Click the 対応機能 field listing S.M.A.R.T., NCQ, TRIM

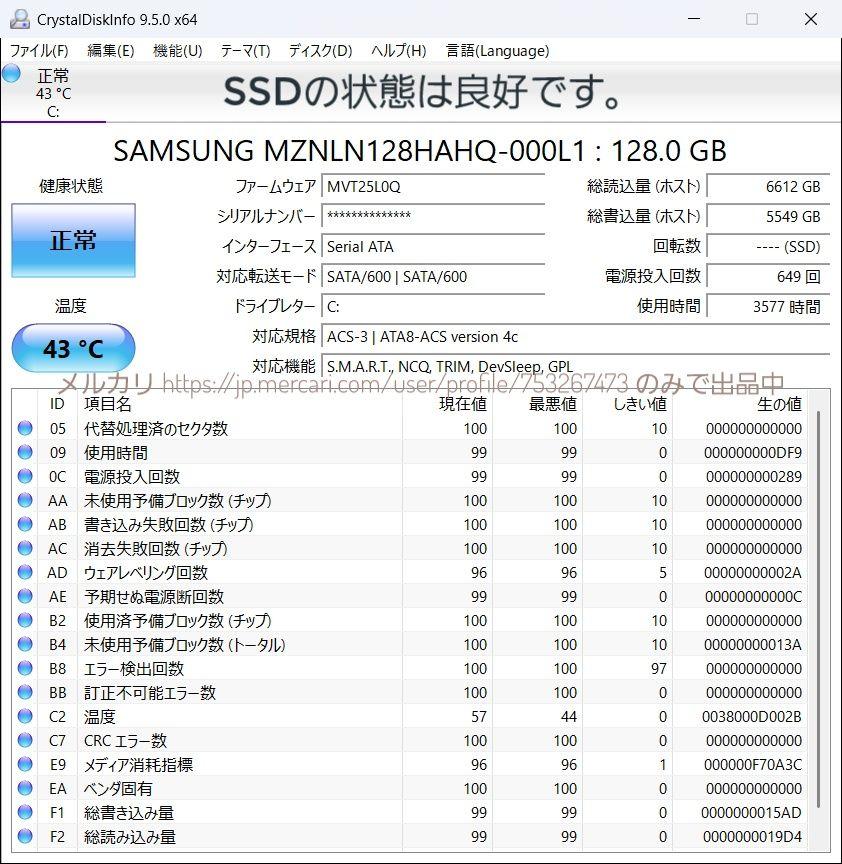point(576,366)
